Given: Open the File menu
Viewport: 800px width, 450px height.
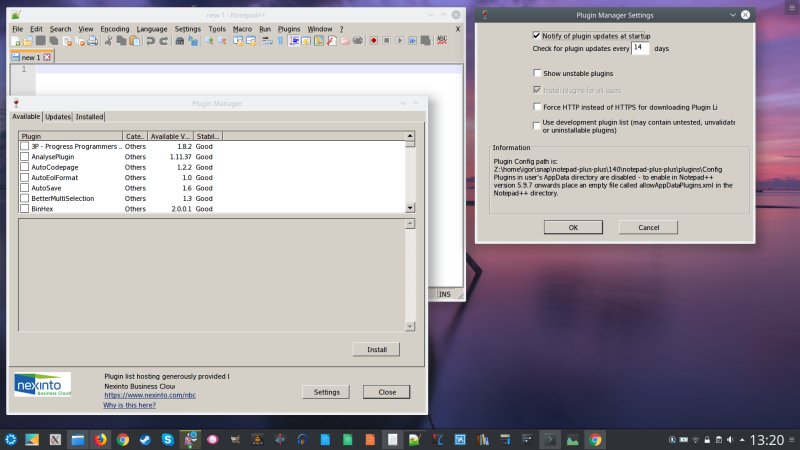Looking at the screenshot, I should click(17, 29).
